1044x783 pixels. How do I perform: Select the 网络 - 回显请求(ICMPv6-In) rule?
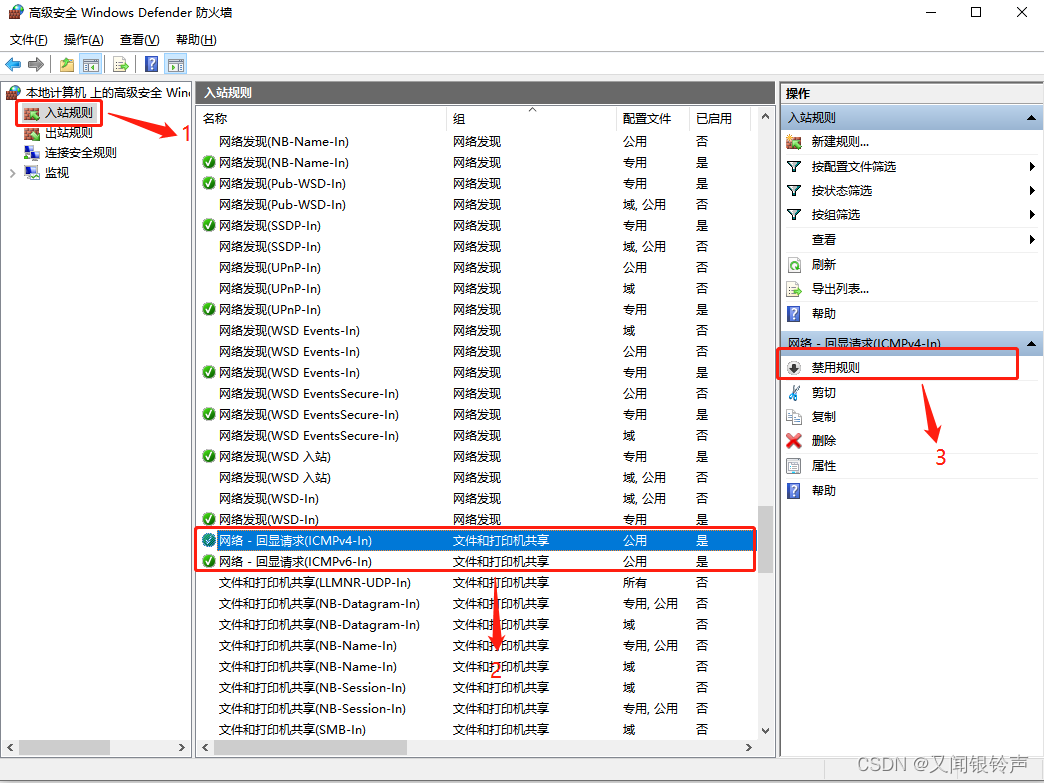pyautogui.click(x=295, y=562)
